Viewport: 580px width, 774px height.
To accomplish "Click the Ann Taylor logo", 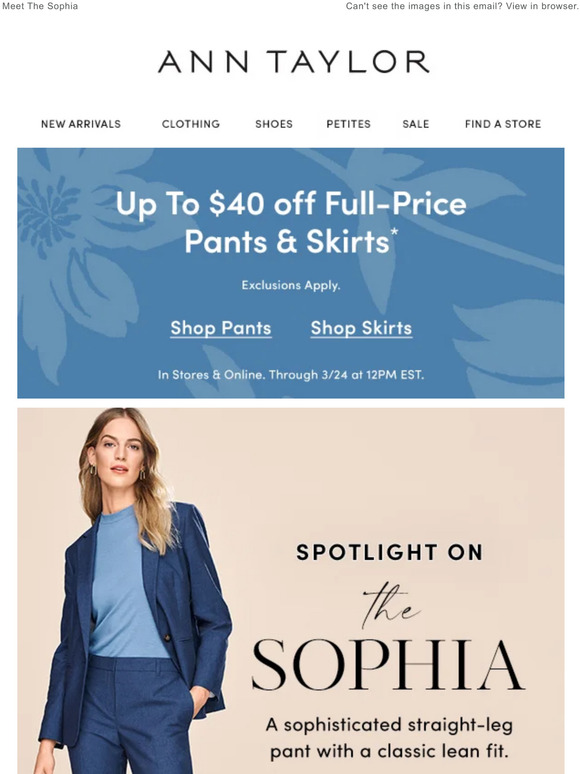I will 293,62.
